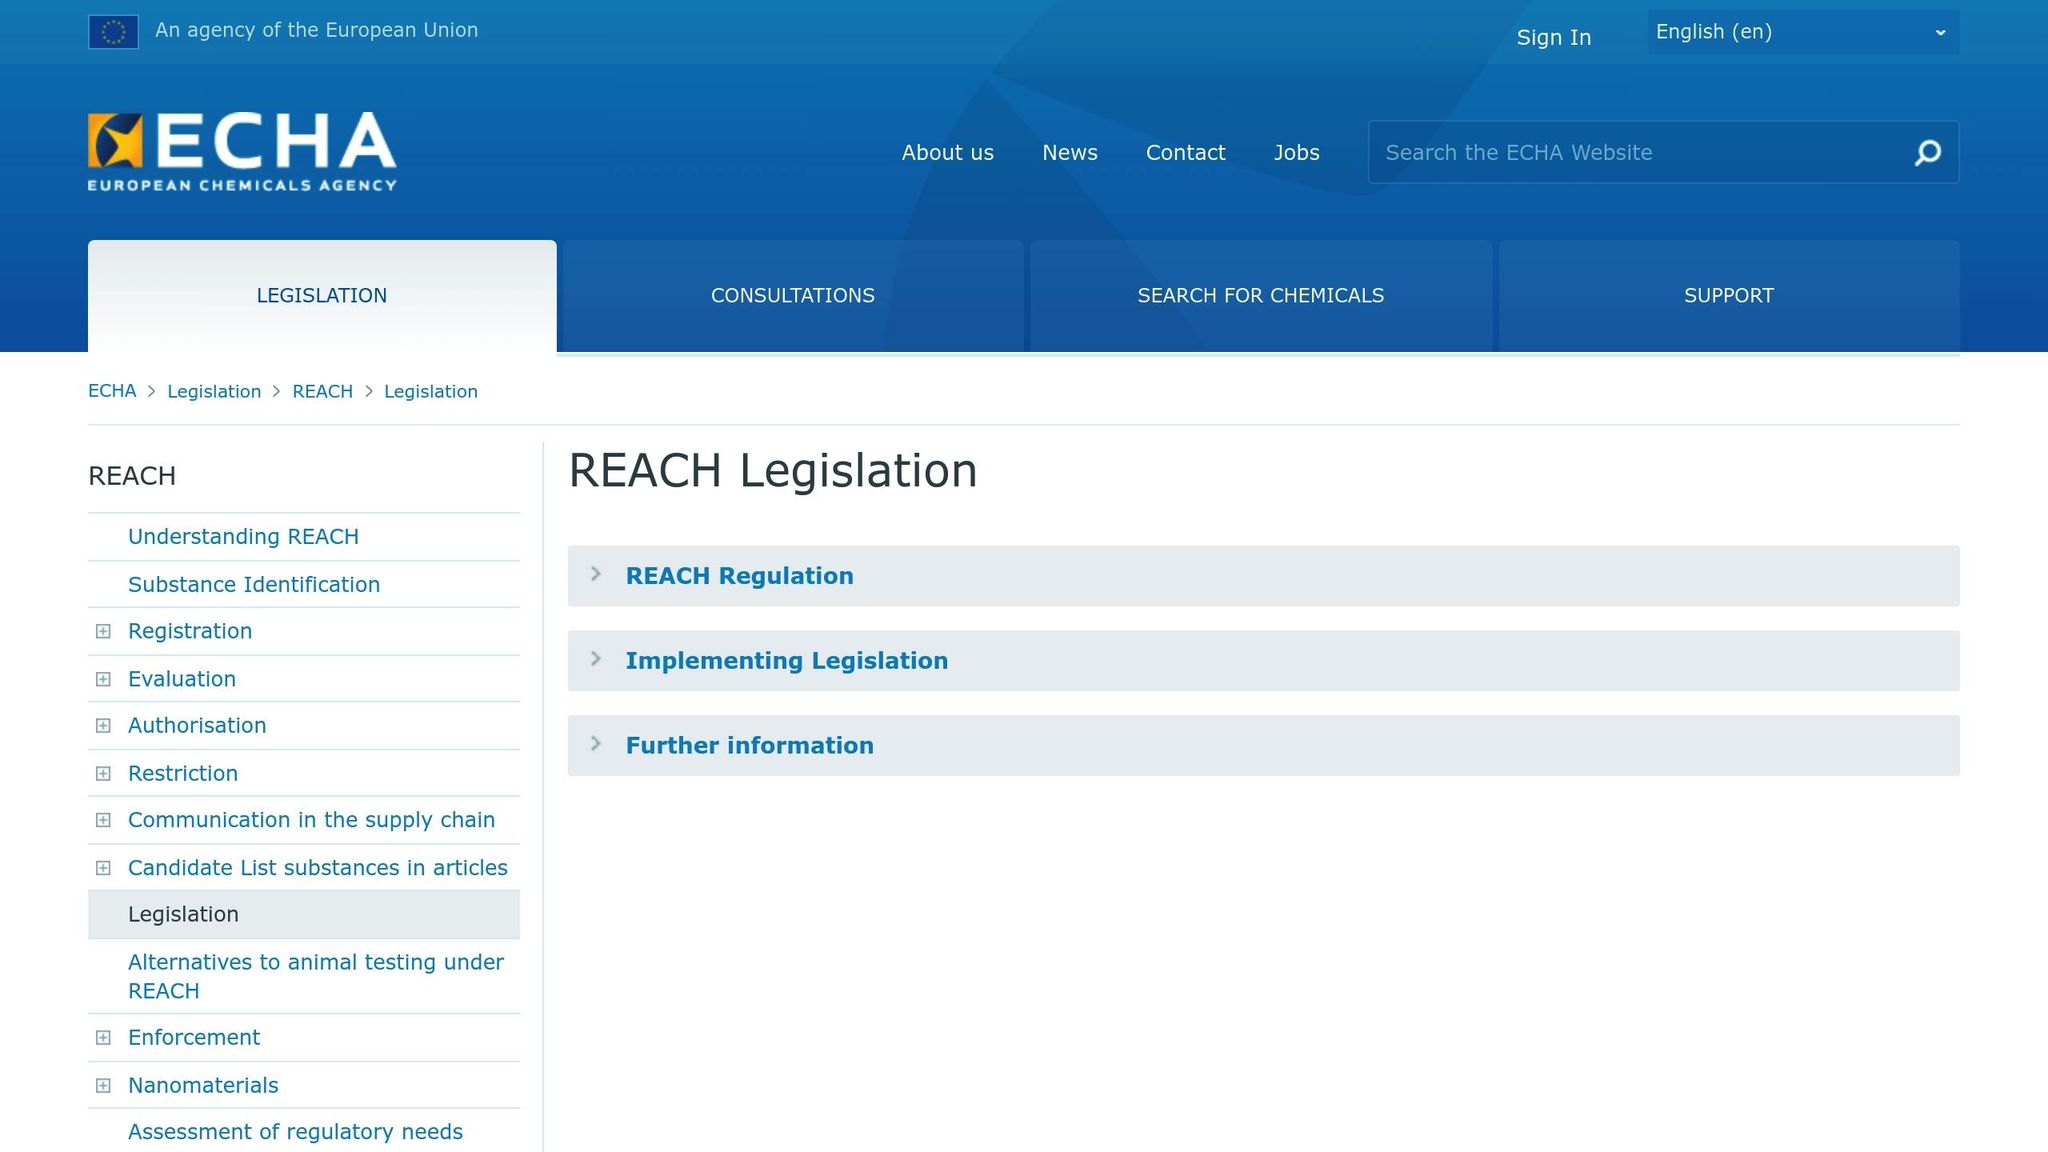Expand Registration with its plus icon
The width and height of the screenshot is (2048, 1152).
pos(103,631)
